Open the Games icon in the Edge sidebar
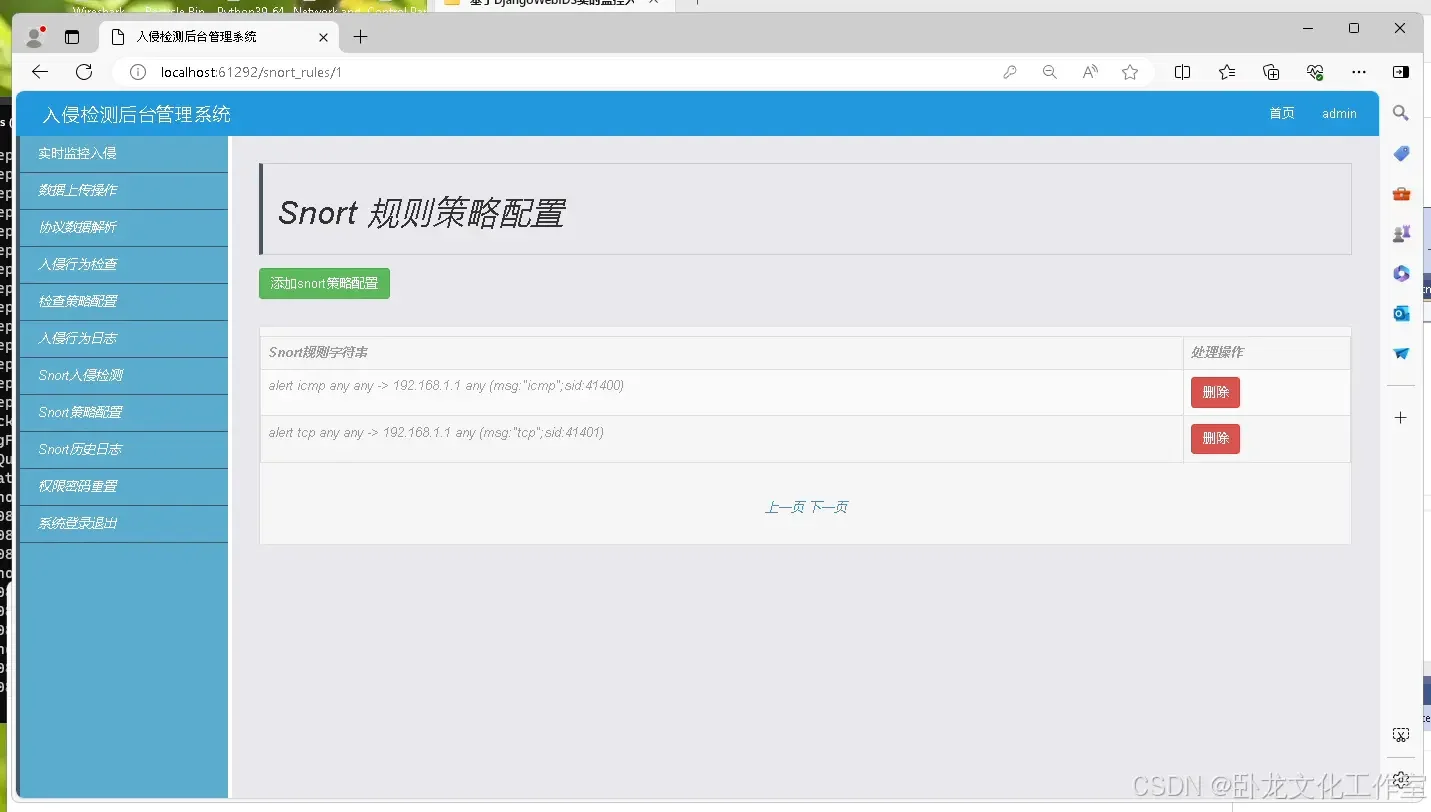Screen dimensions: 1431x812 [1400, 233]
